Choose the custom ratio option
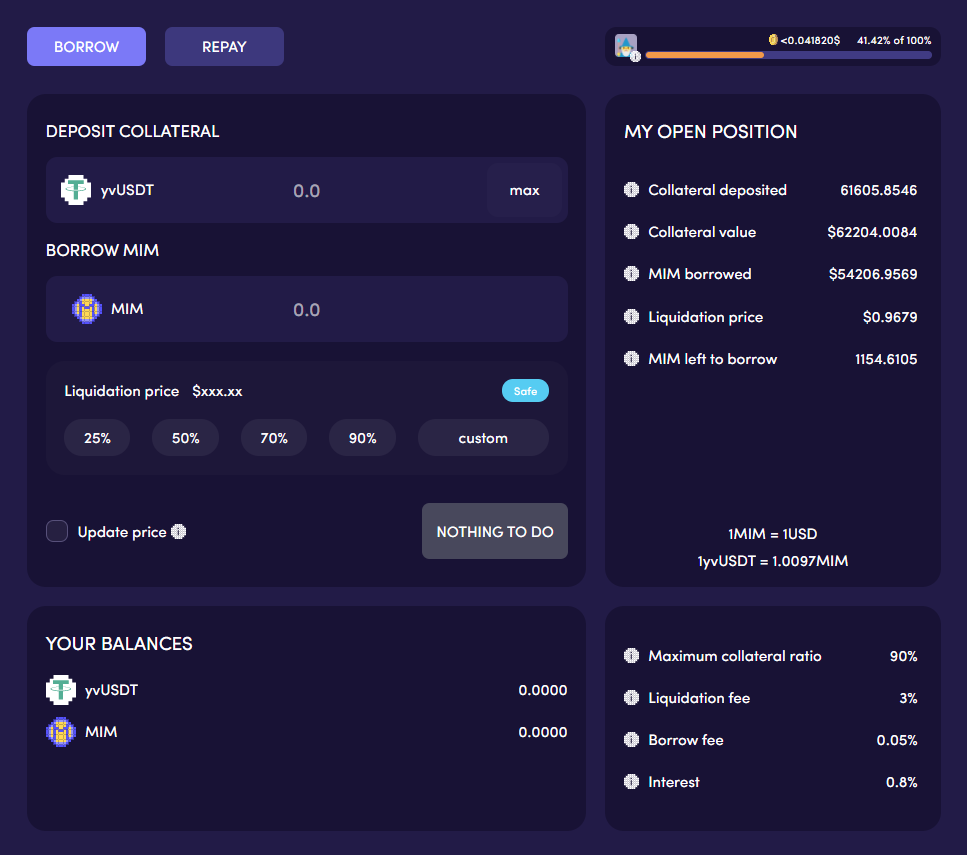This screenshot has height=855, width=967. click(x=483, y=438)
